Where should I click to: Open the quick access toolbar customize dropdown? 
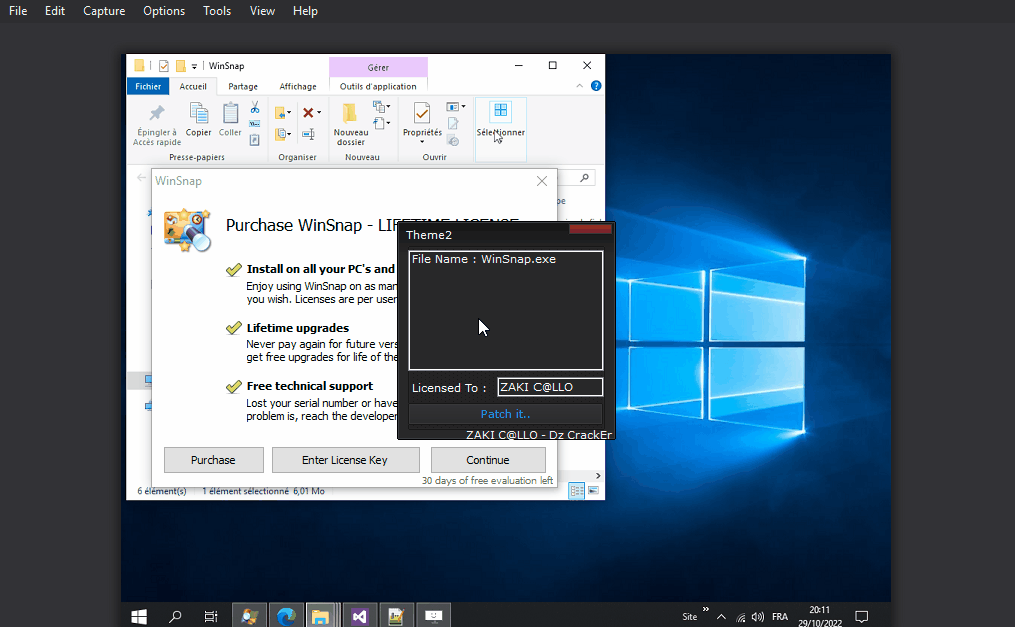point(194,67)
